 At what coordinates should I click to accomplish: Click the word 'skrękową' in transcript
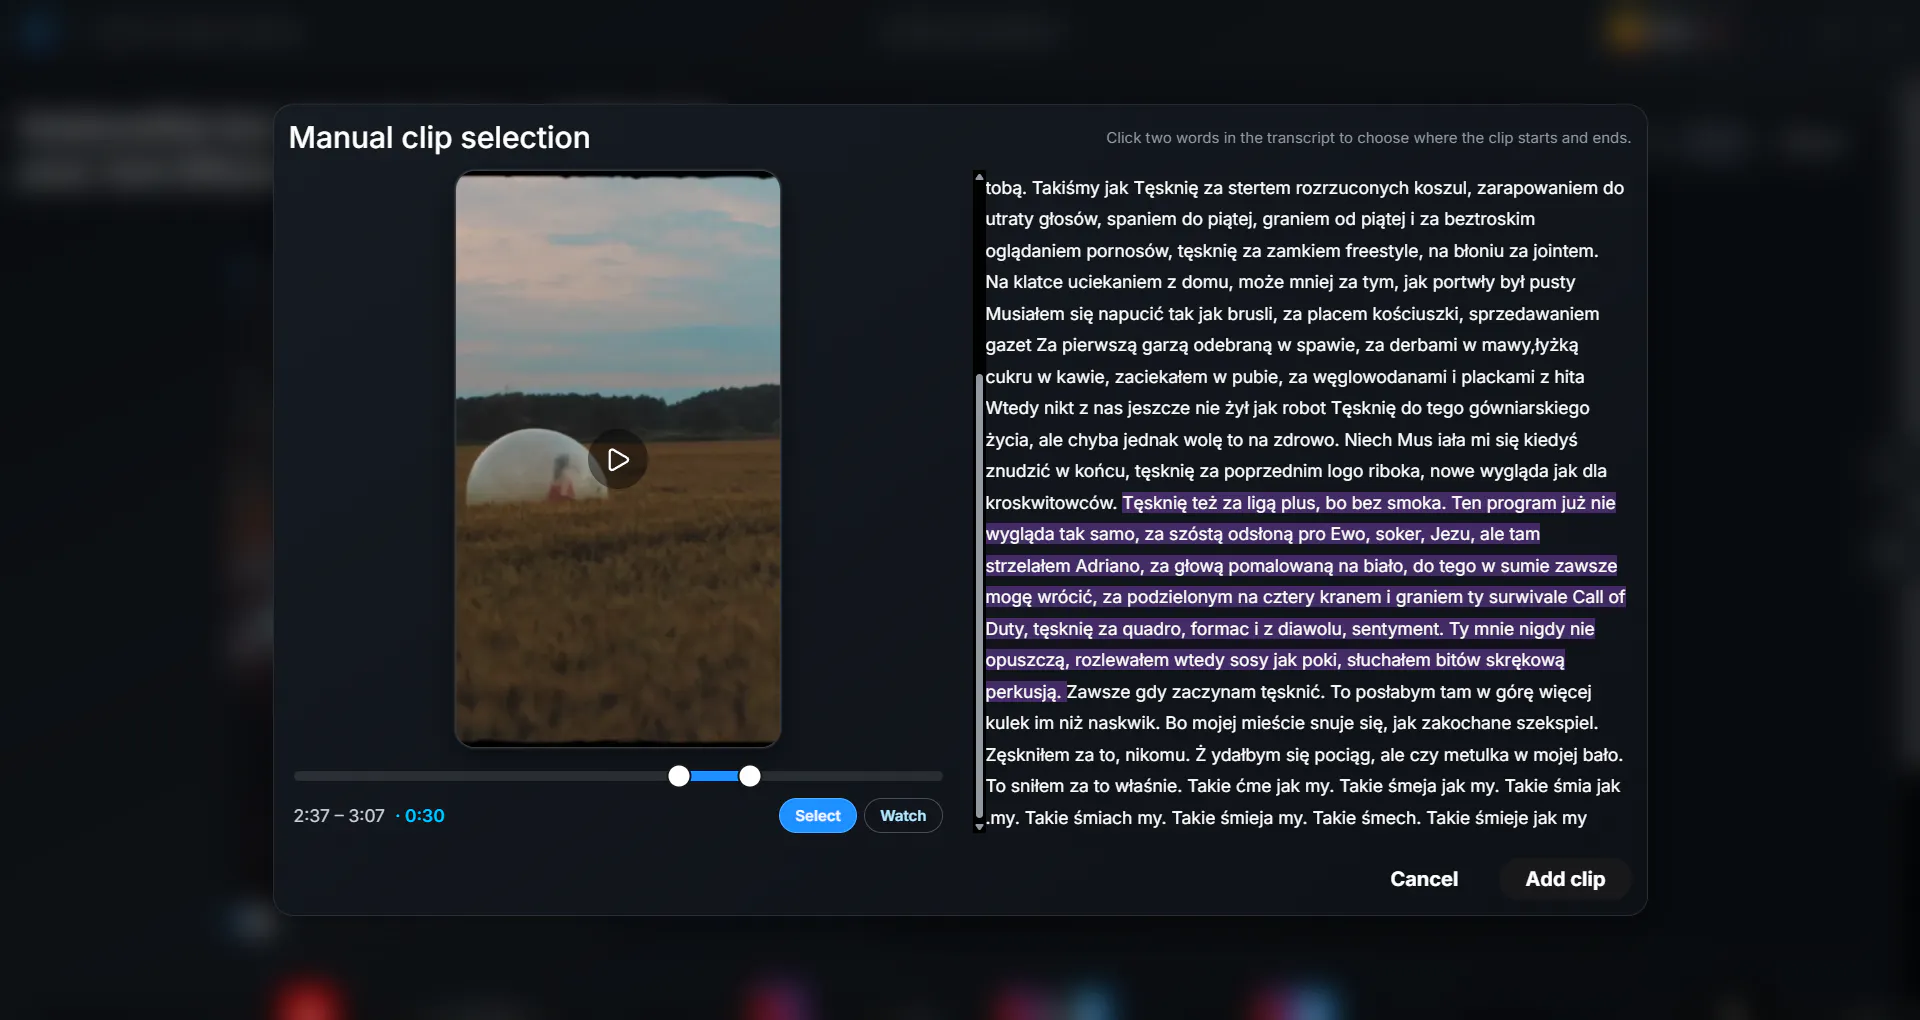1525,660
